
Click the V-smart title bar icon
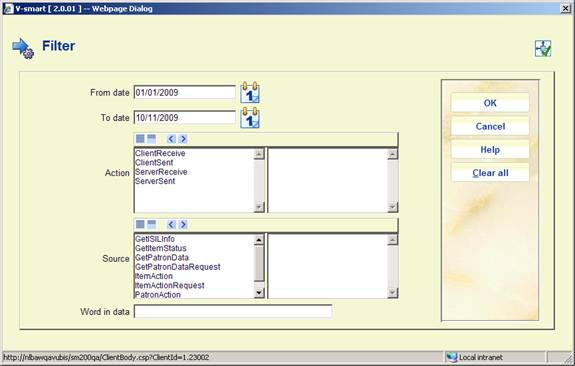pos(8,8)
